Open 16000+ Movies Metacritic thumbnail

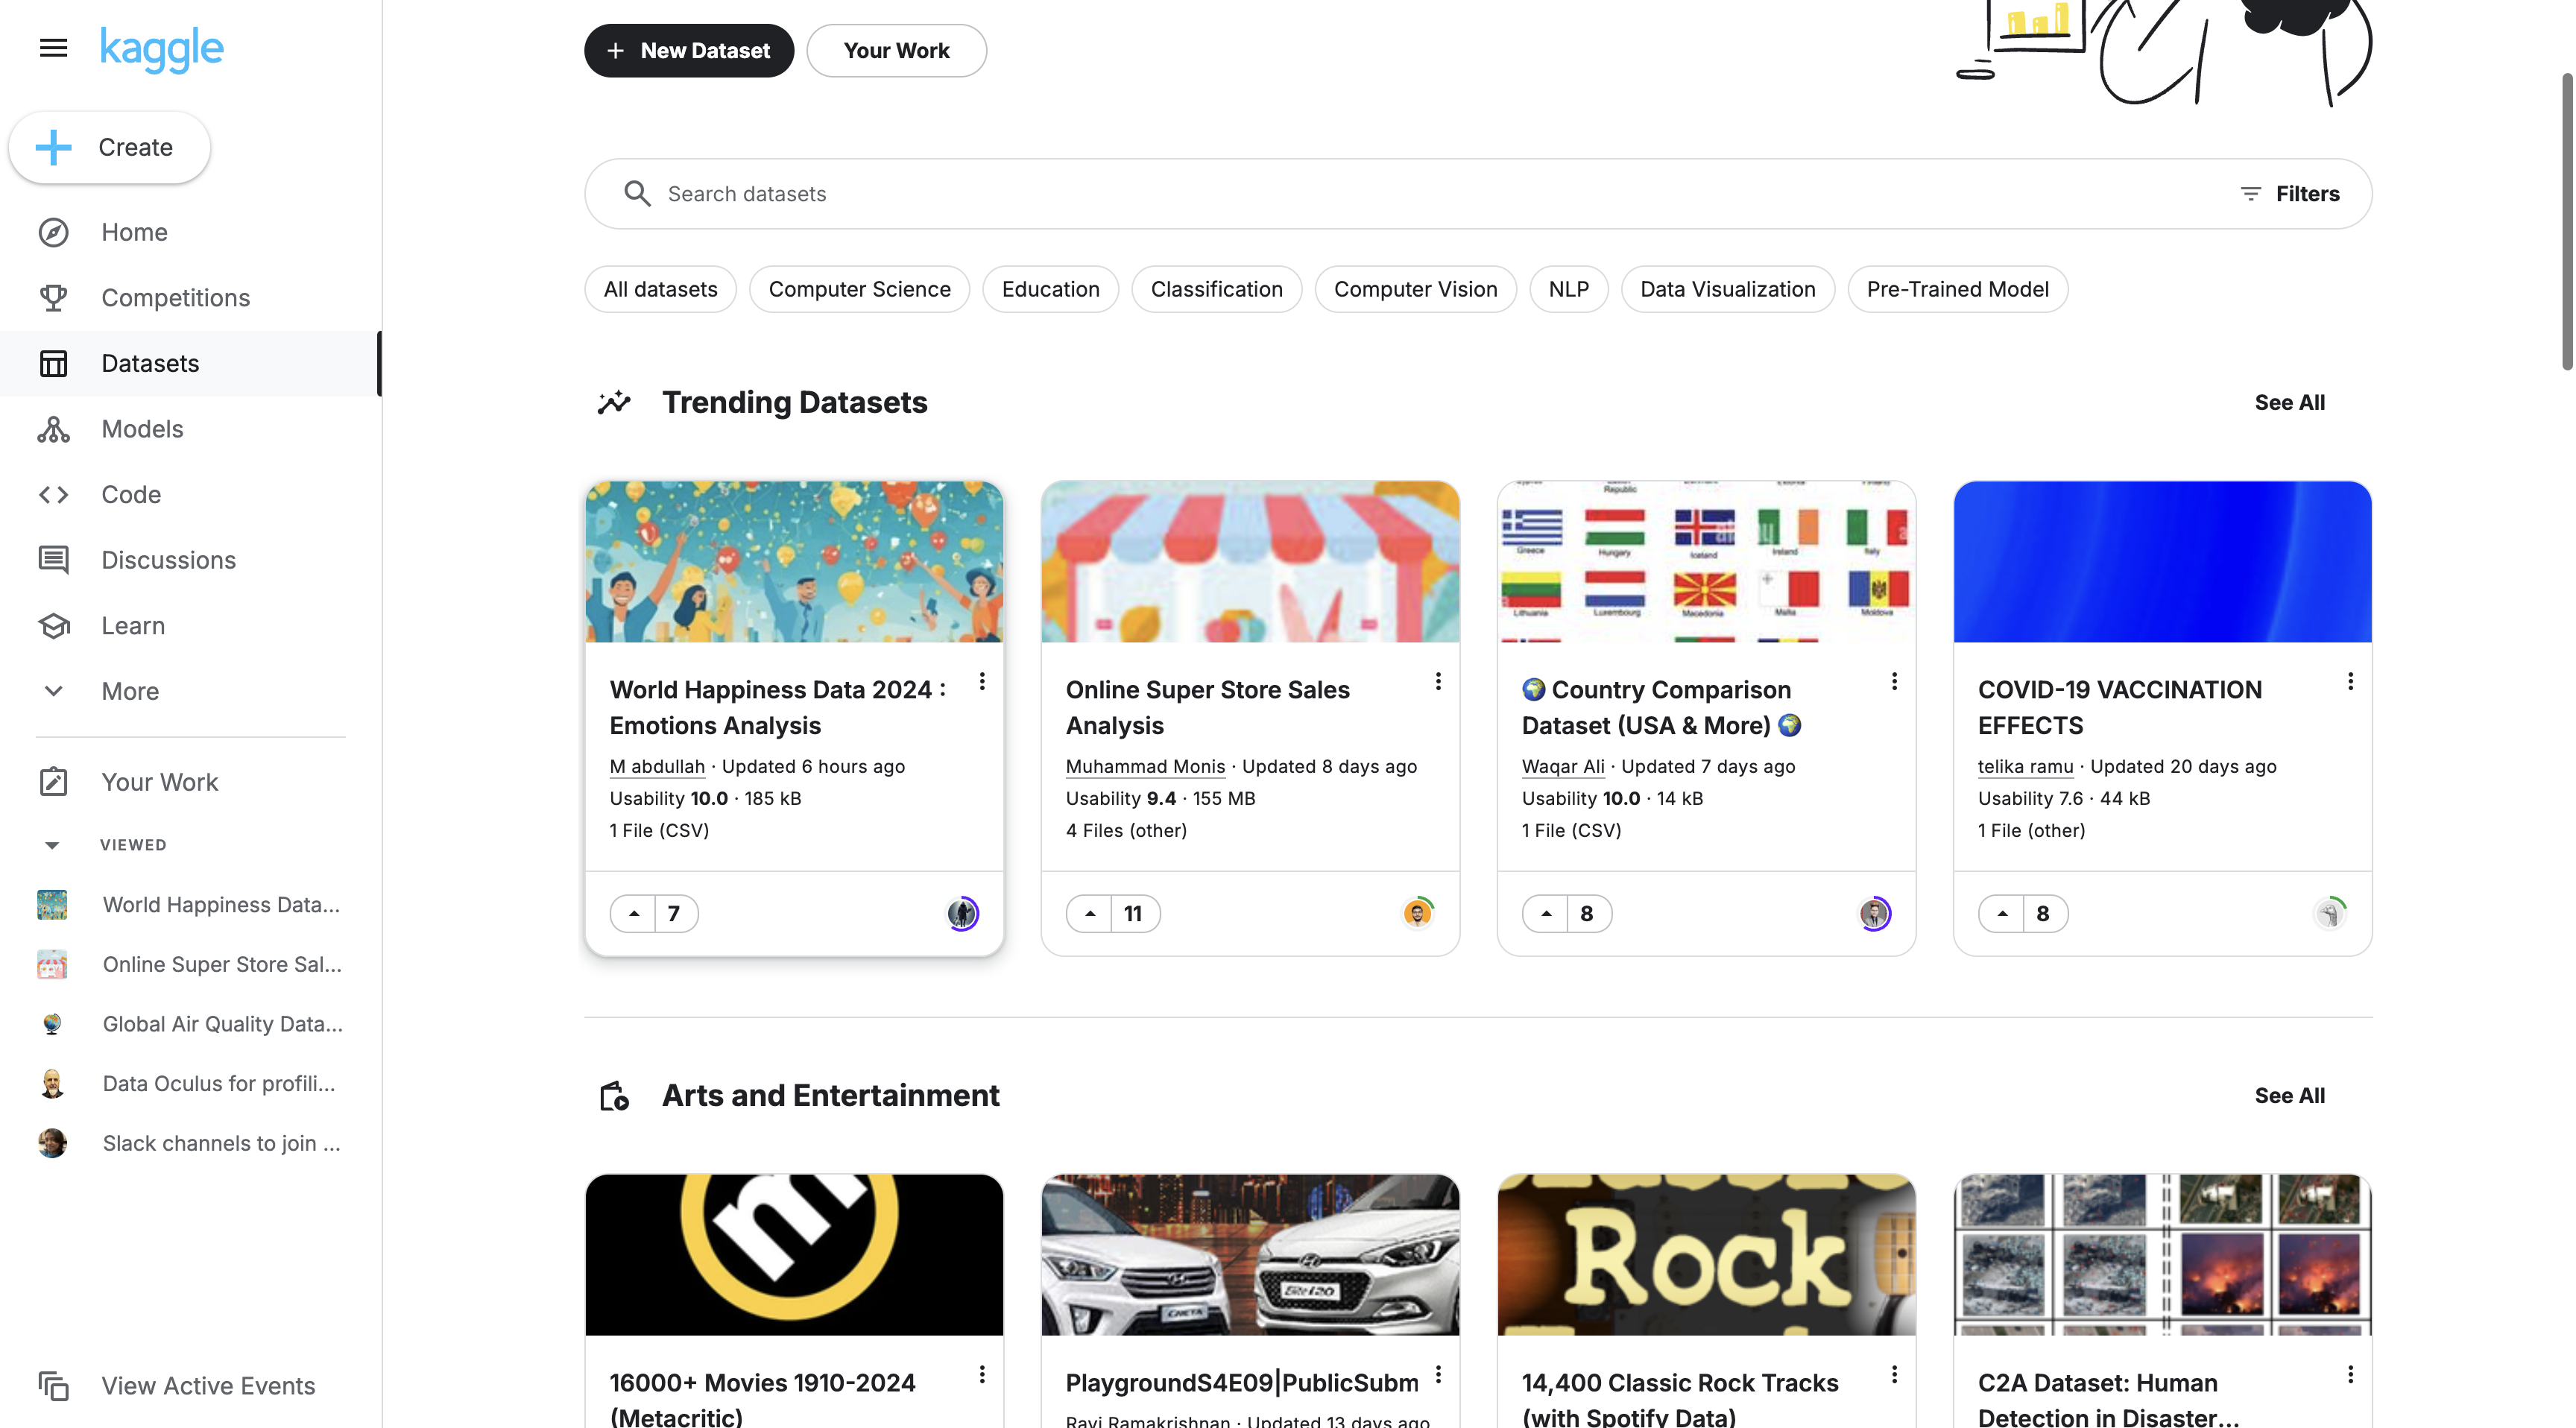[794, 1255]
